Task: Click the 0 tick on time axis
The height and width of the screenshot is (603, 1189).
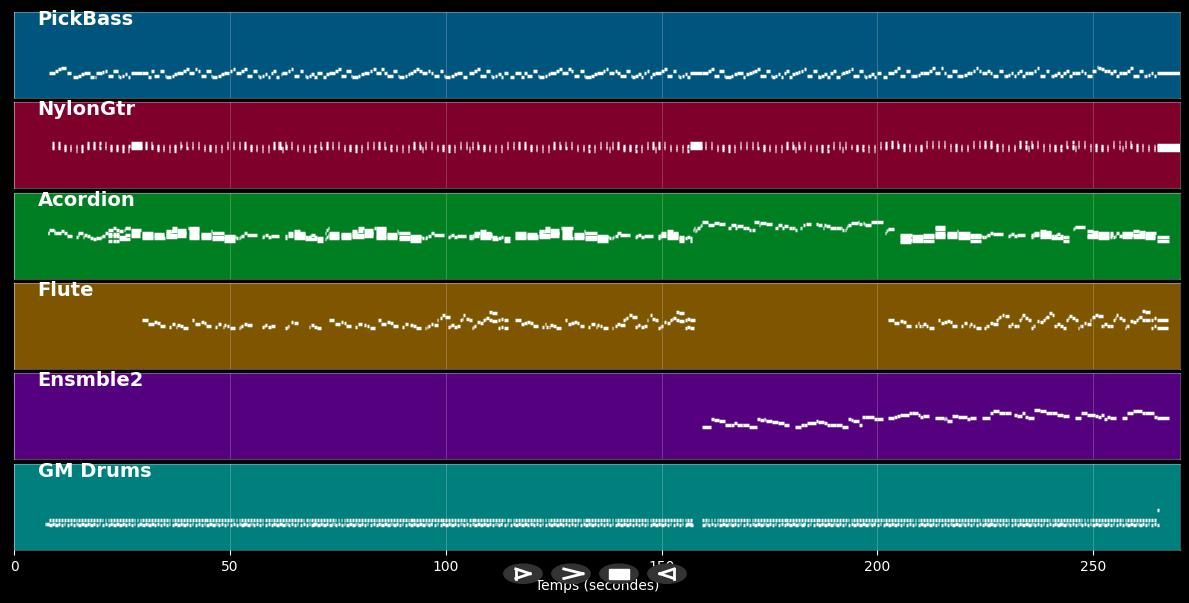Action: (15, 567)
